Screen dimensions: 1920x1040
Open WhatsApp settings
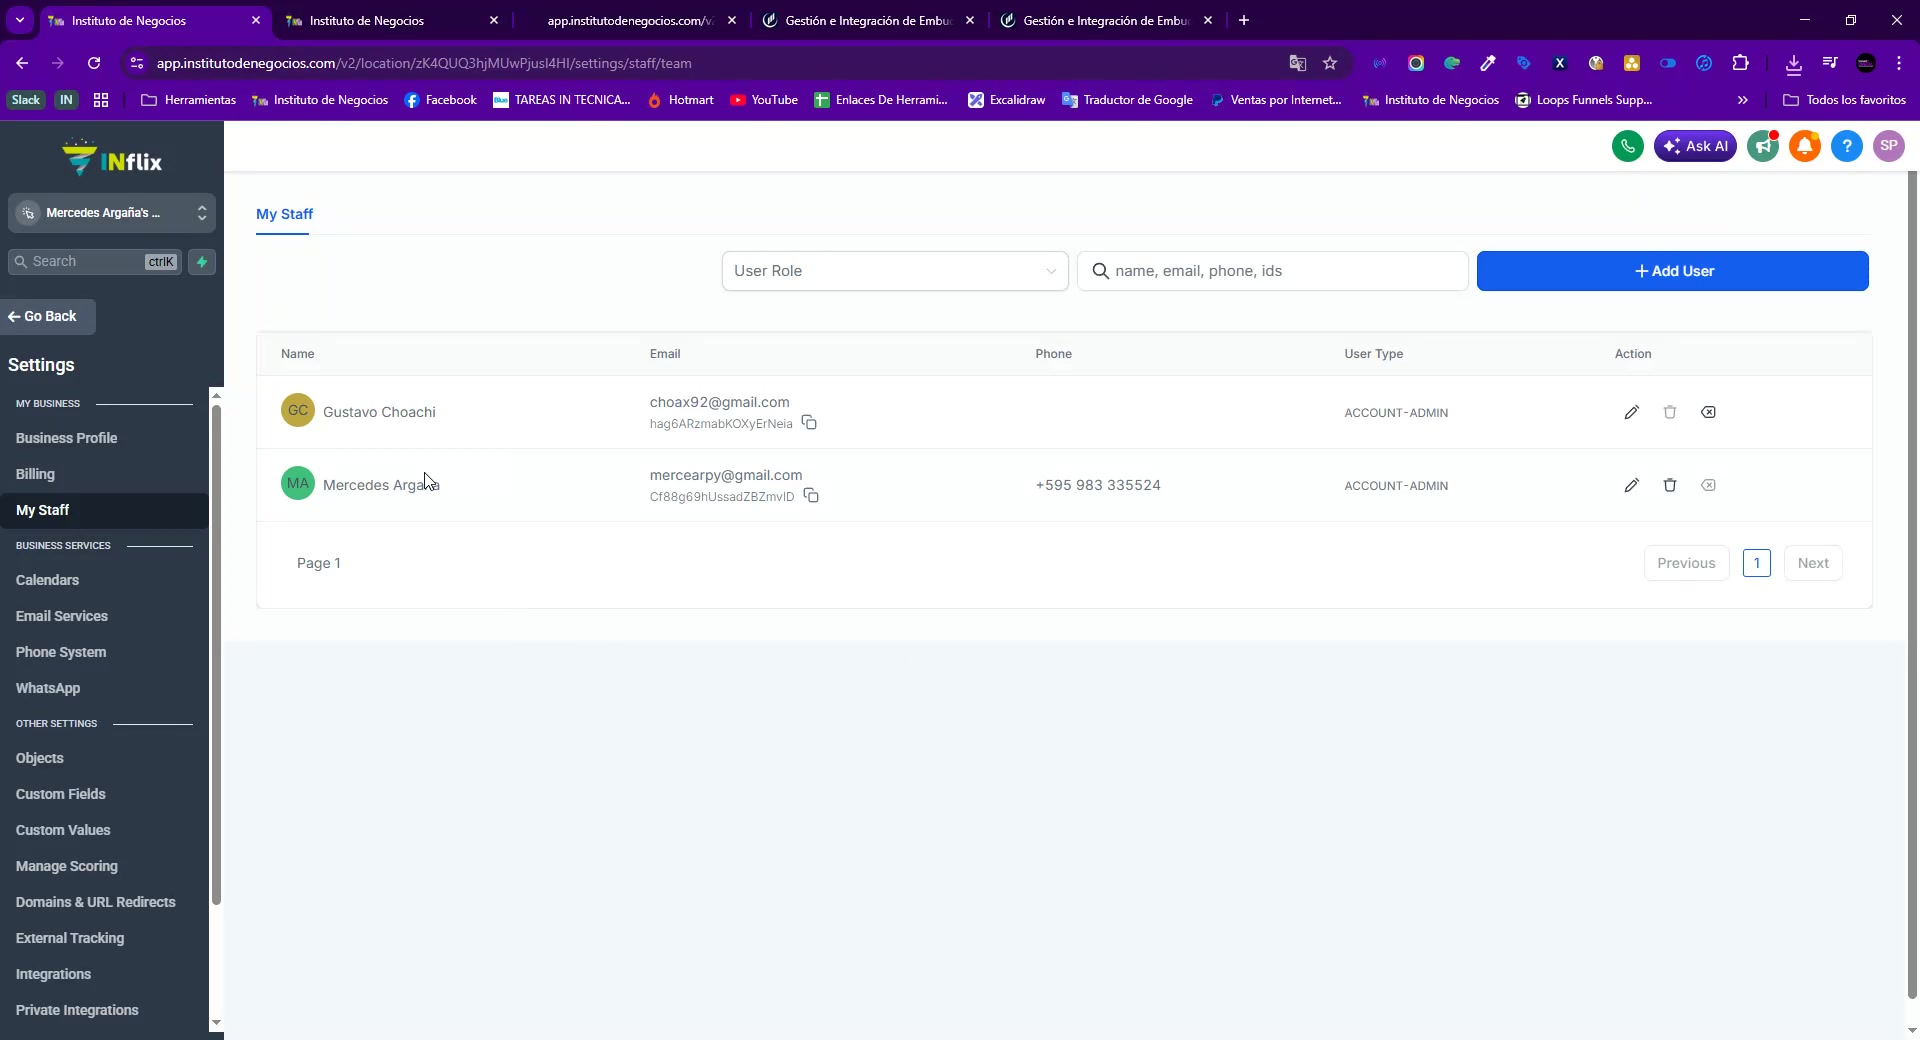(x=48, y=688)
